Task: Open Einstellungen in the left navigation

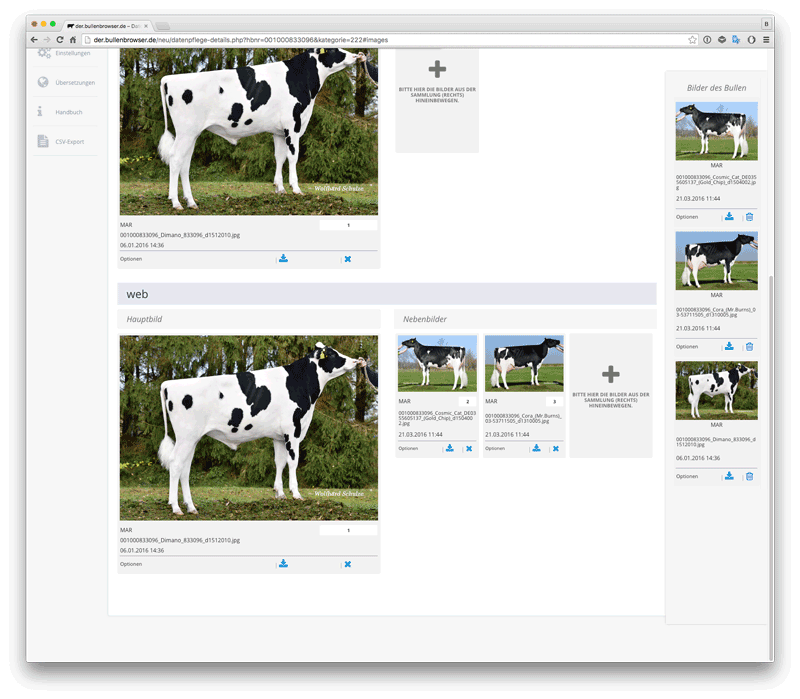Action: click(x=72, y=53)
